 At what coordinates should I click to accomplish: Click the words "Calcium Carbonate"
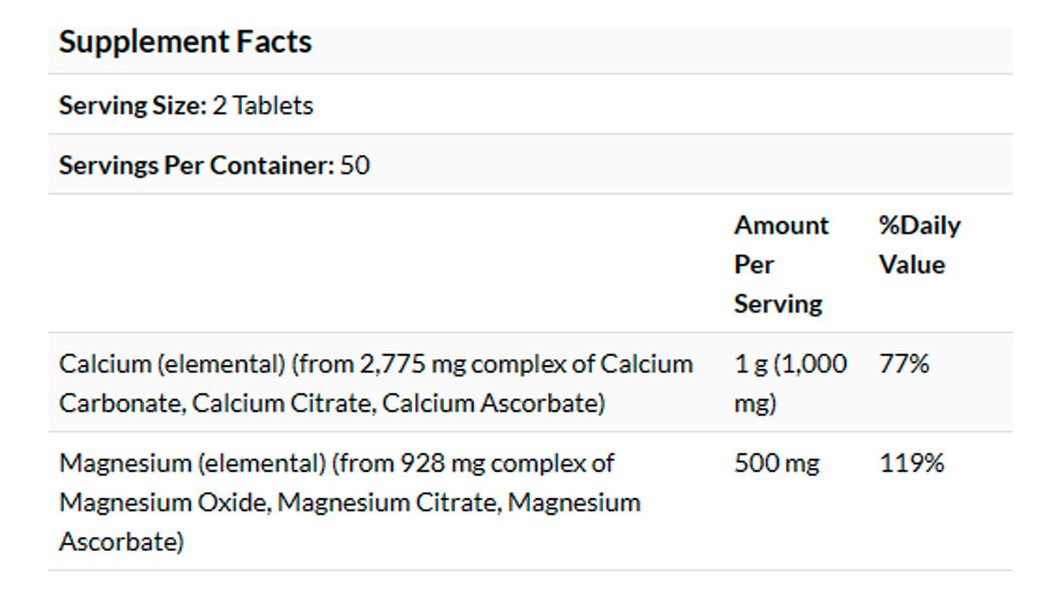pos(120,403)
